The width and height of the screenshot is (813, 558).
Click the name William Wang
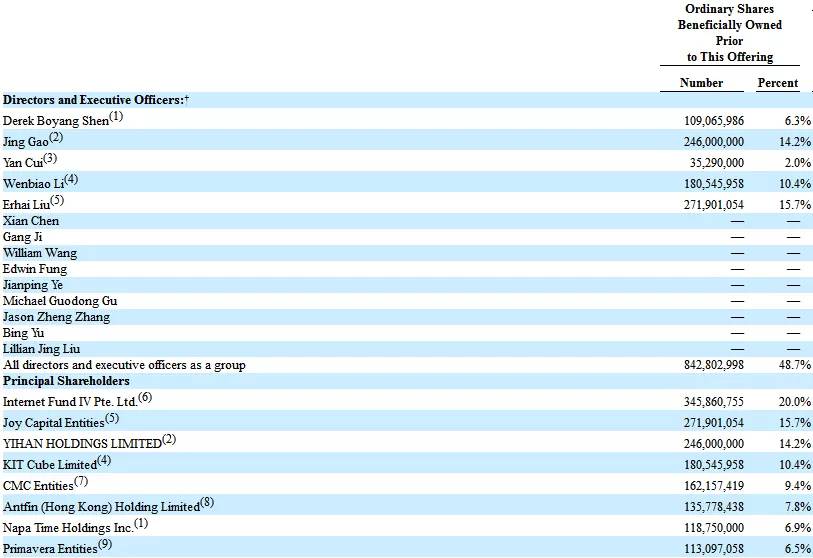pos(39,253)
